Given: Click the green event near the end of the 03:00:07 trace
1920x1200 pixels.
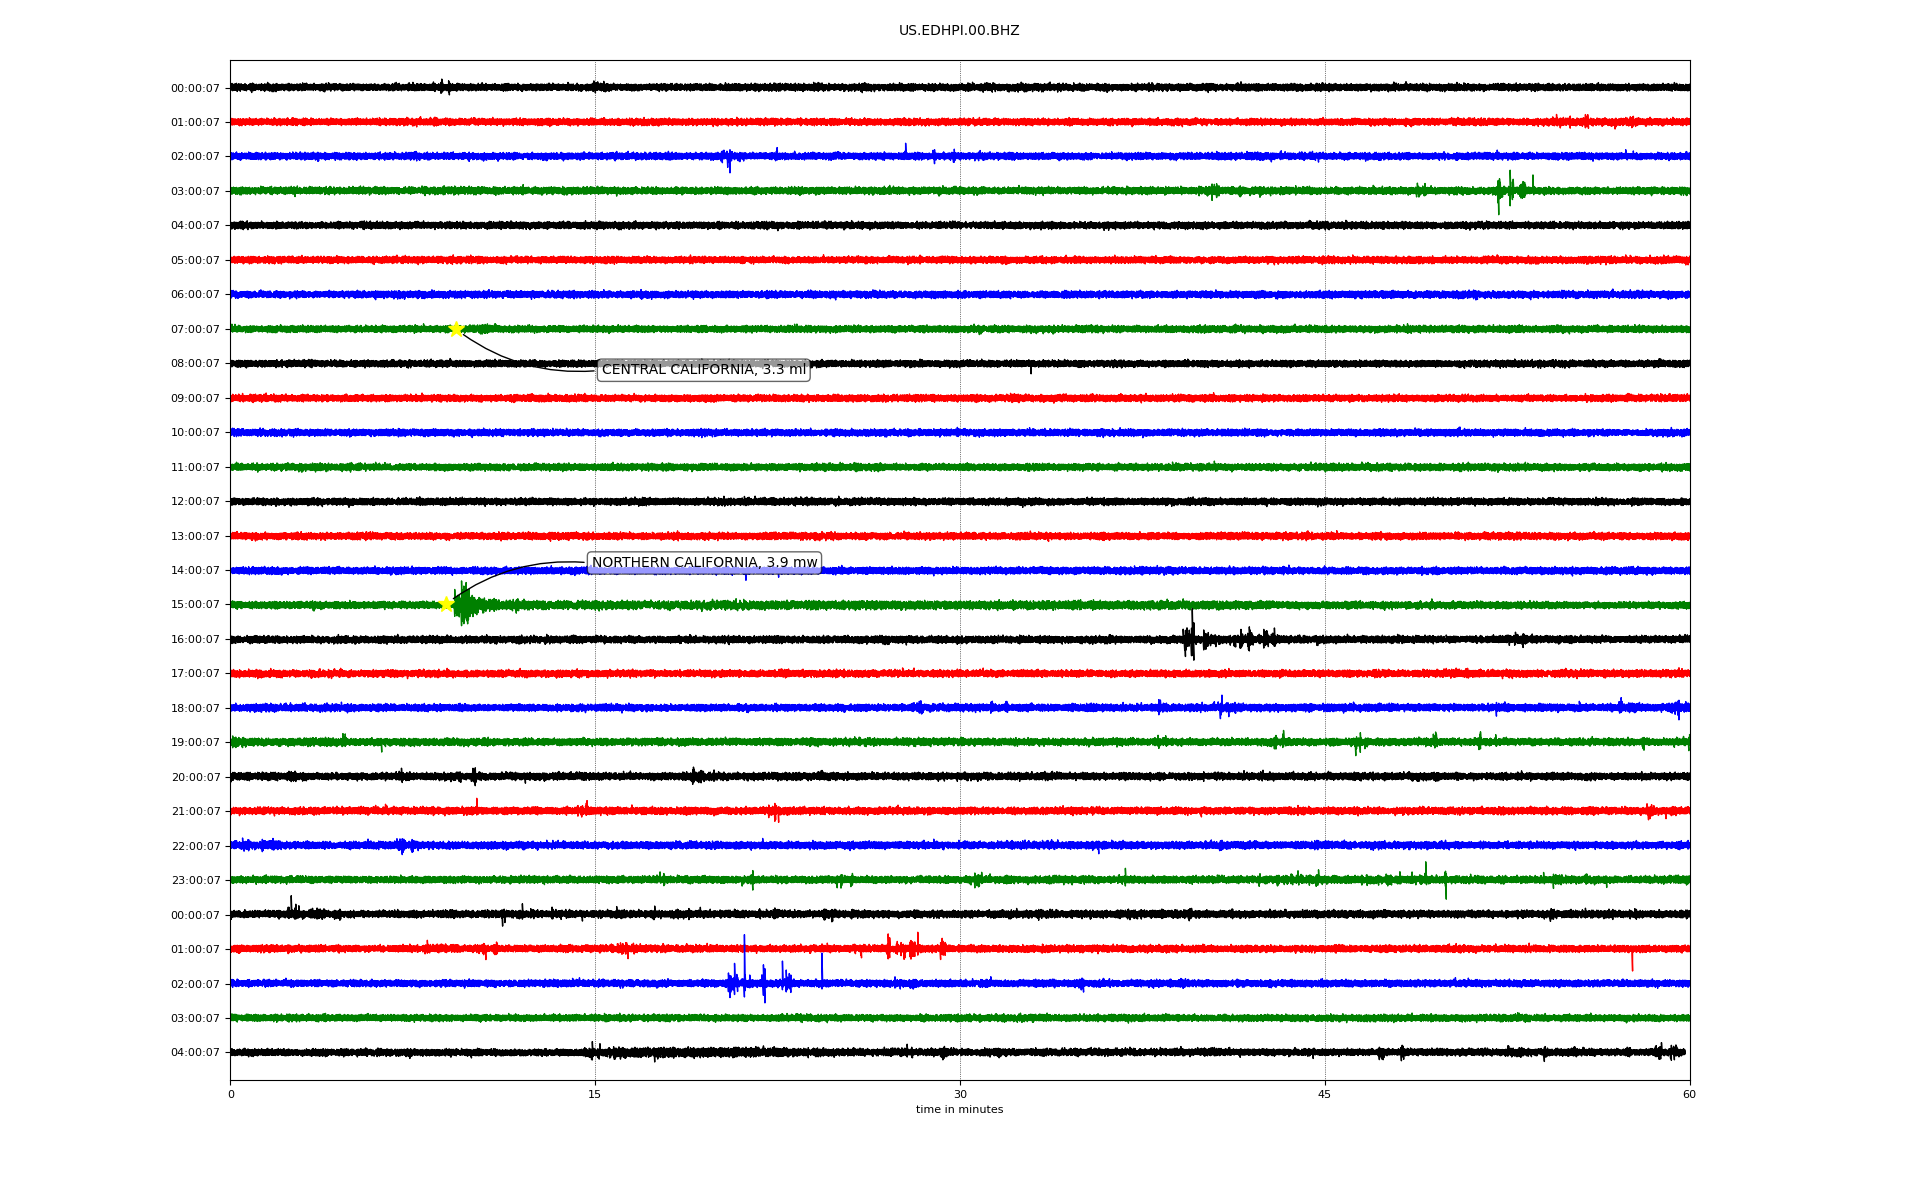Looking at the screenshot, I should (x=1511, y=190).
